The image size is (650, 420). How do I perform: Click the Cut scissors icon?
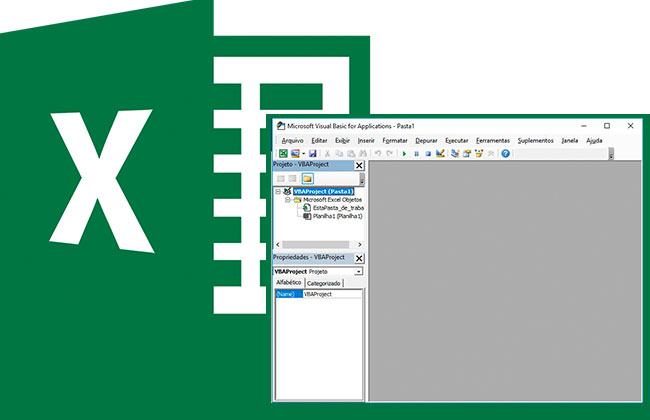pos(327,154)
